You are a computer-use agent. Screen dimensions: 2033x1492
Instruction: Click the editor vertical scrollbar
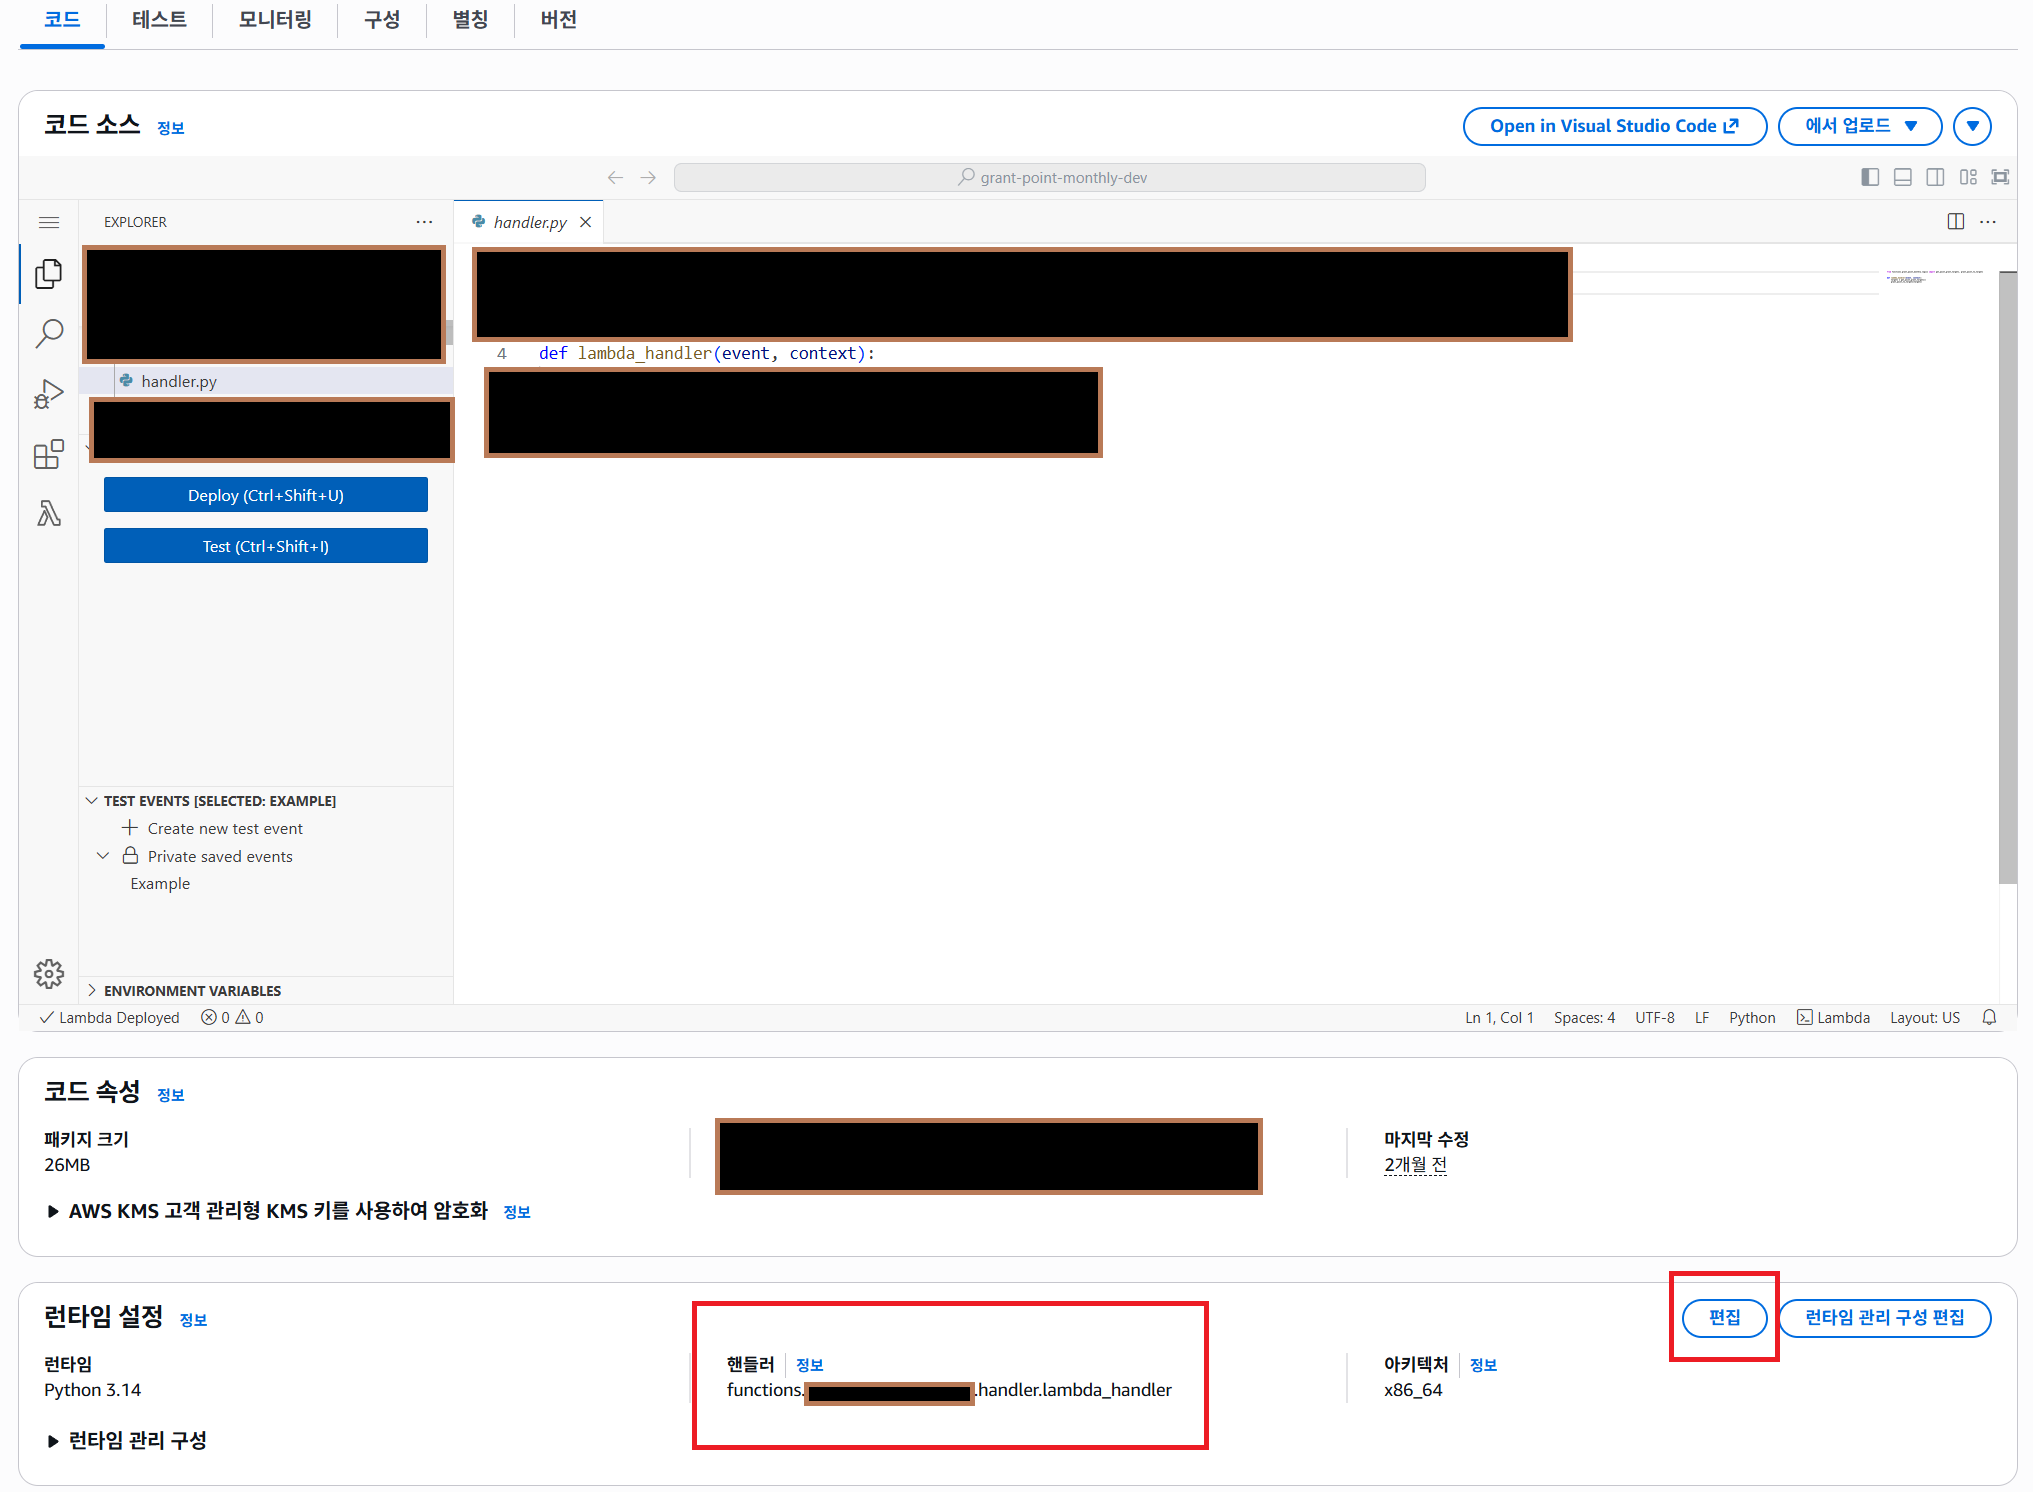(x=2007, y=577)
